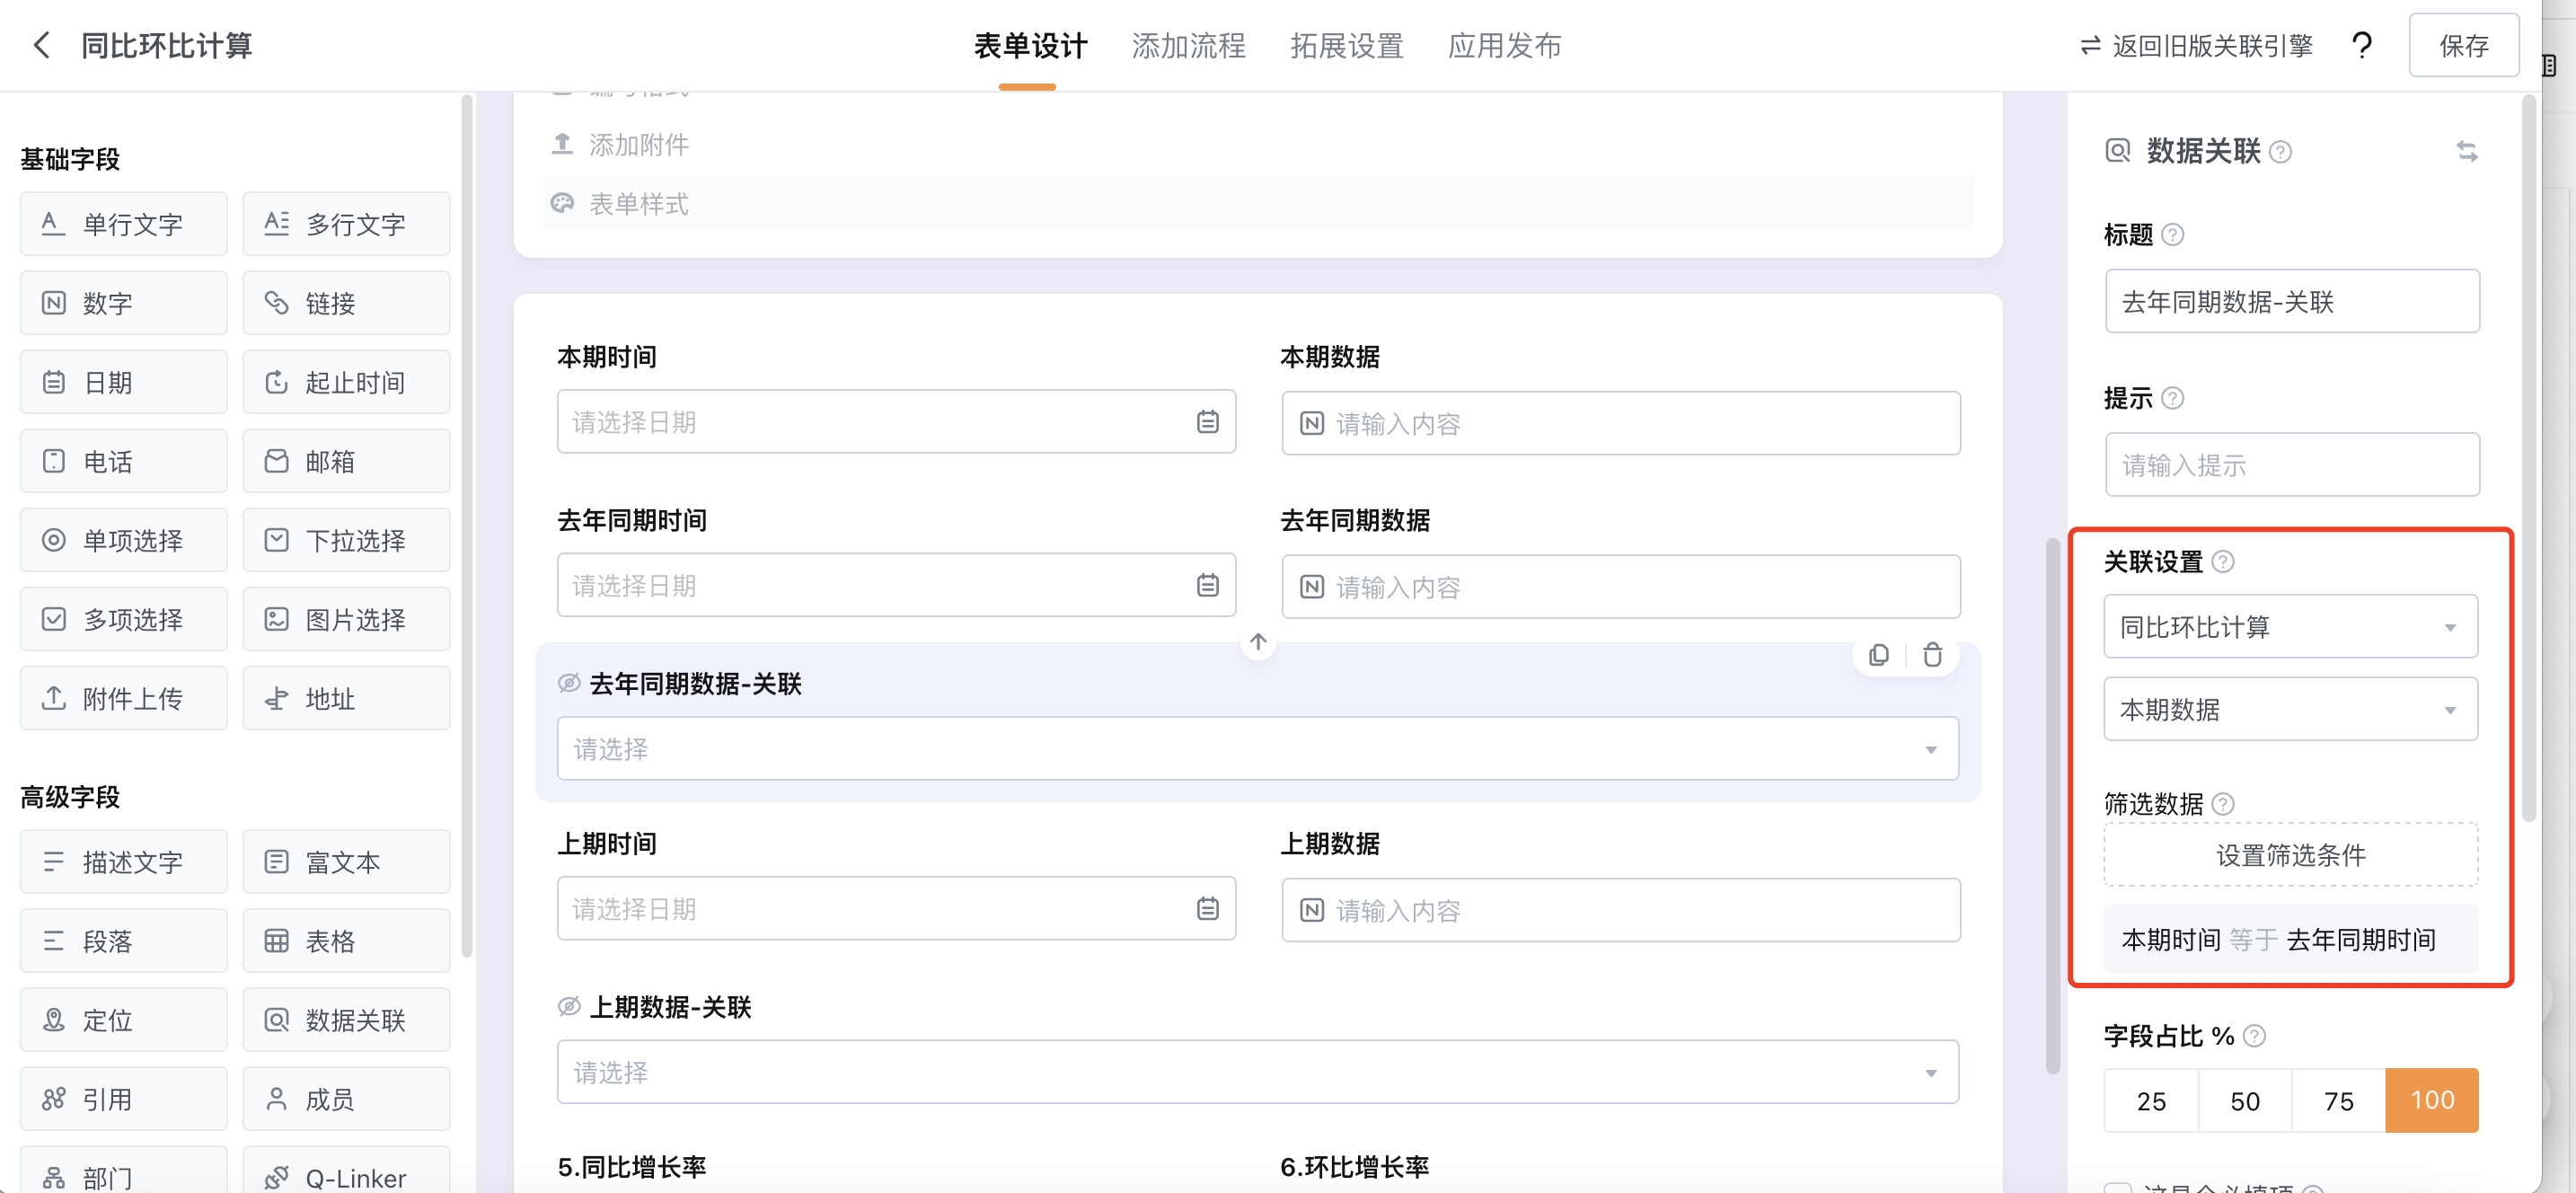
Task: Open the 去年同期数据-关联 请选择 dropdown
Action: 1258,748
